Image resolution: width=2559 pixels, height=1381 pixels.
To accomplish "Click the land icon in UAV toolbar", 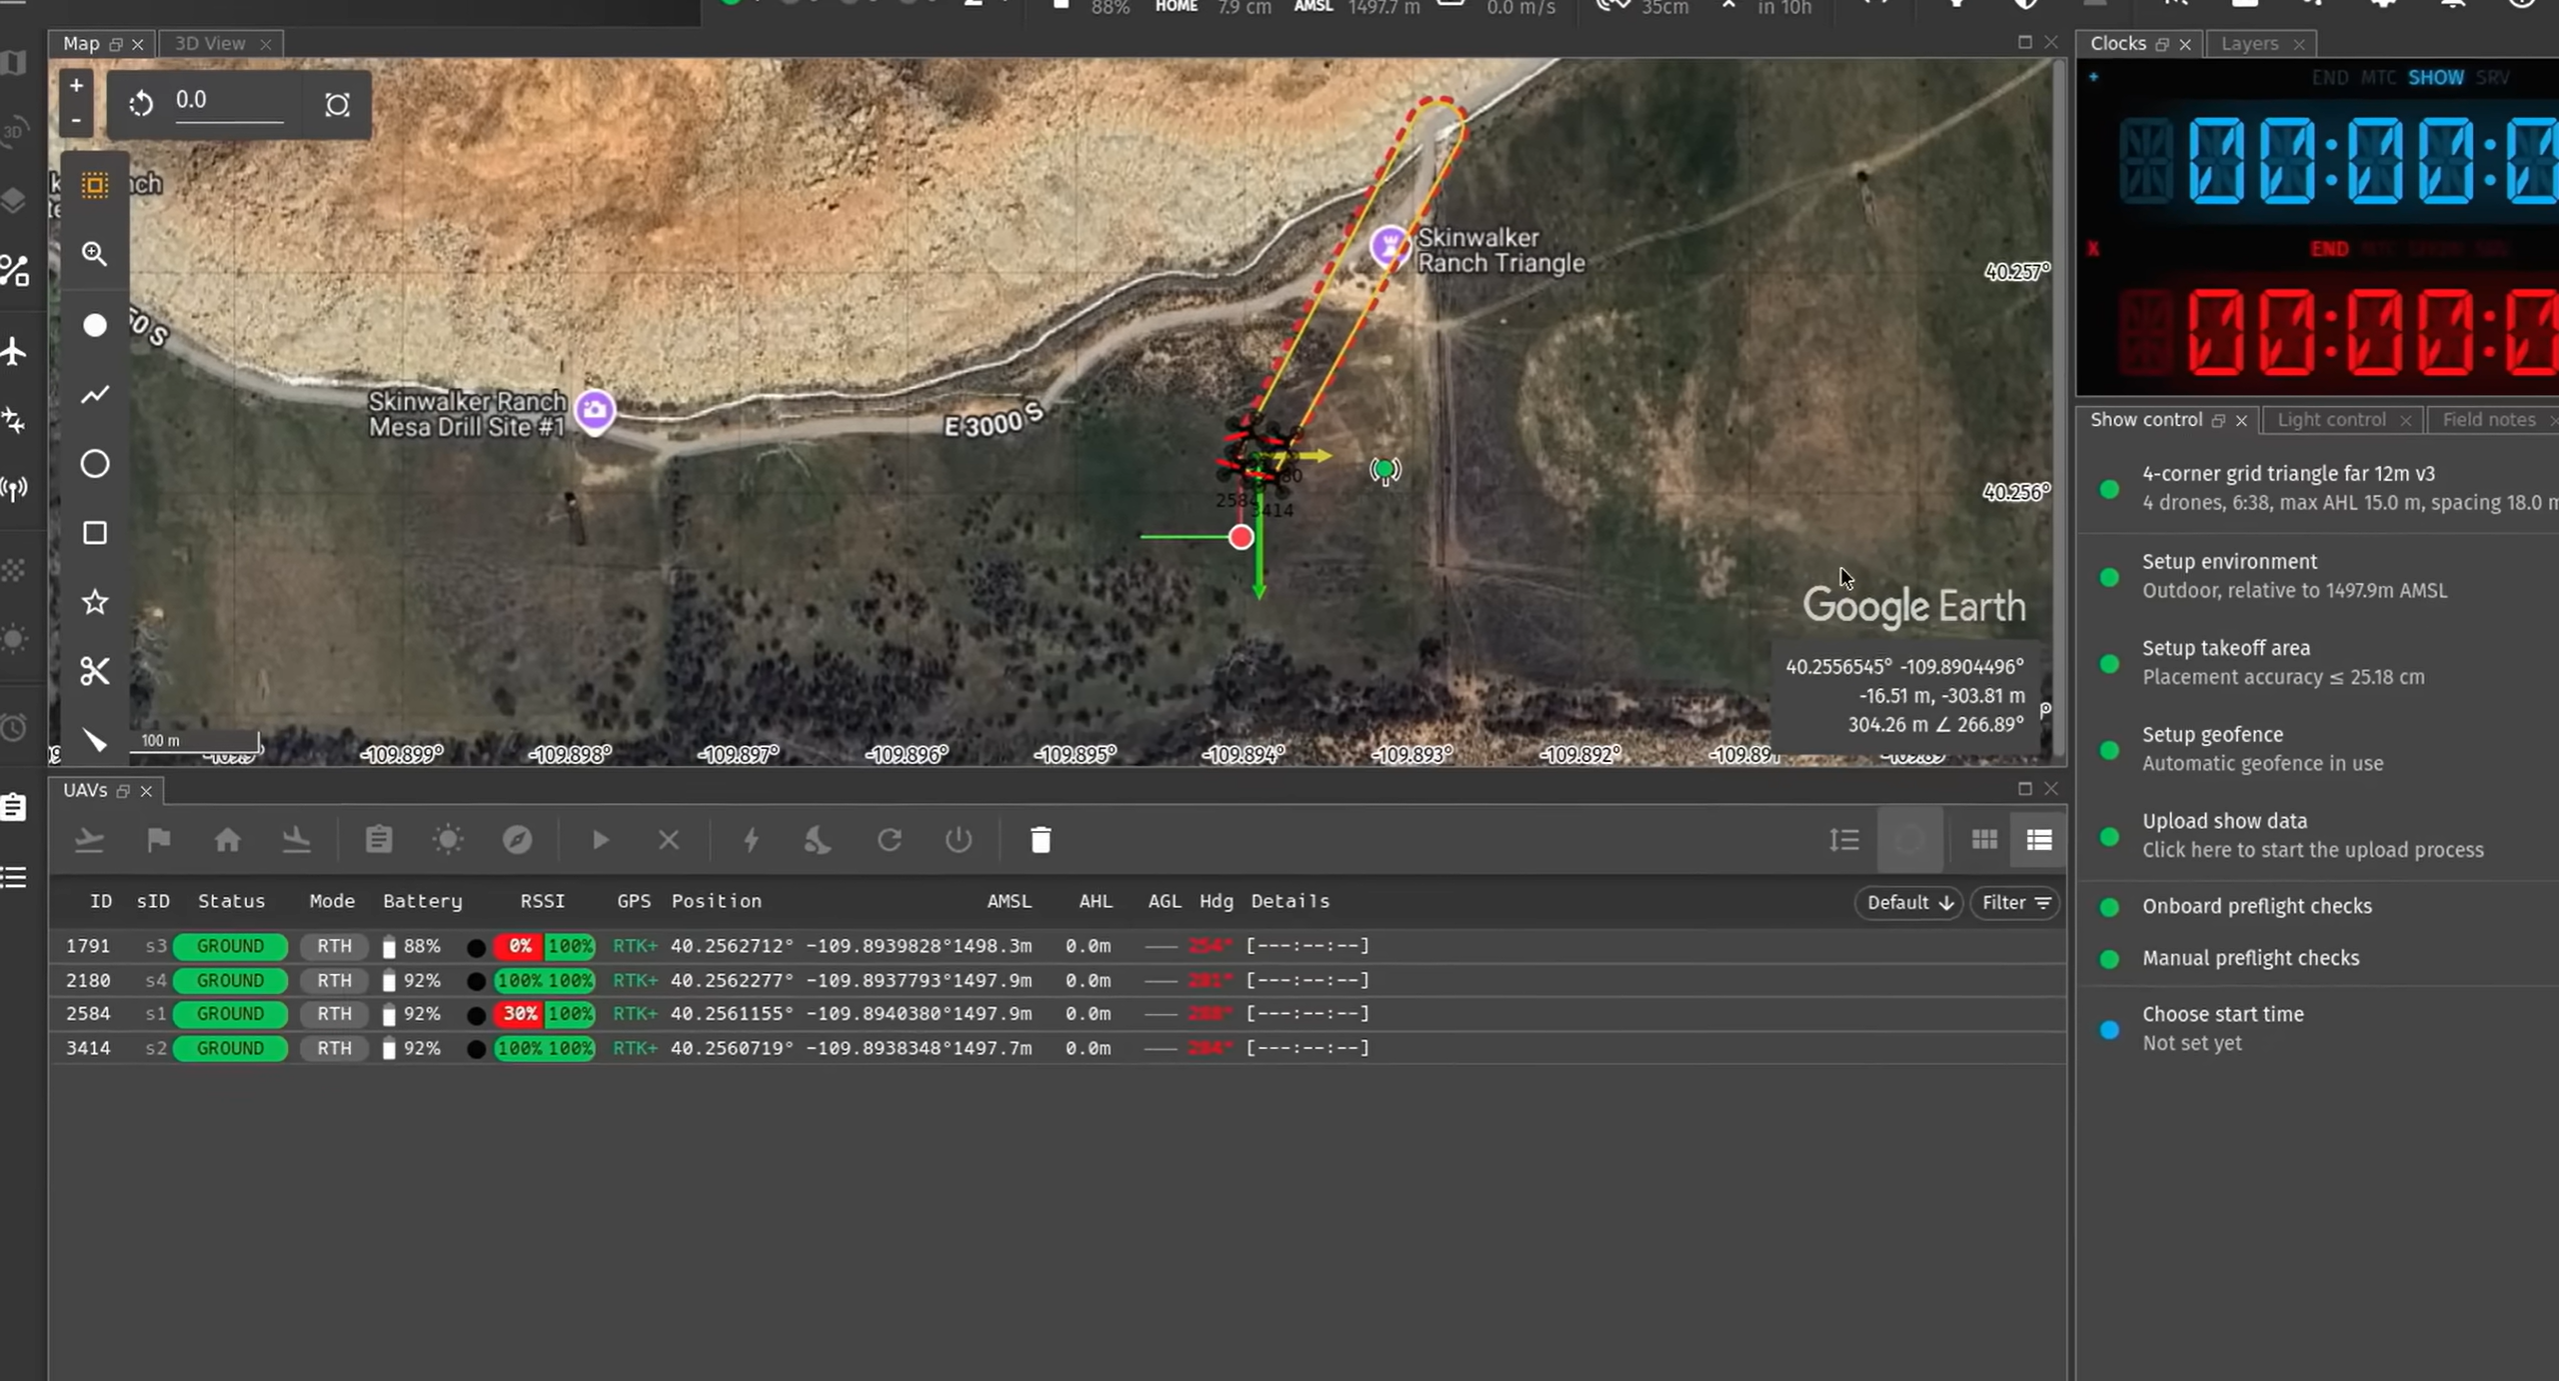I will [296, 840].
